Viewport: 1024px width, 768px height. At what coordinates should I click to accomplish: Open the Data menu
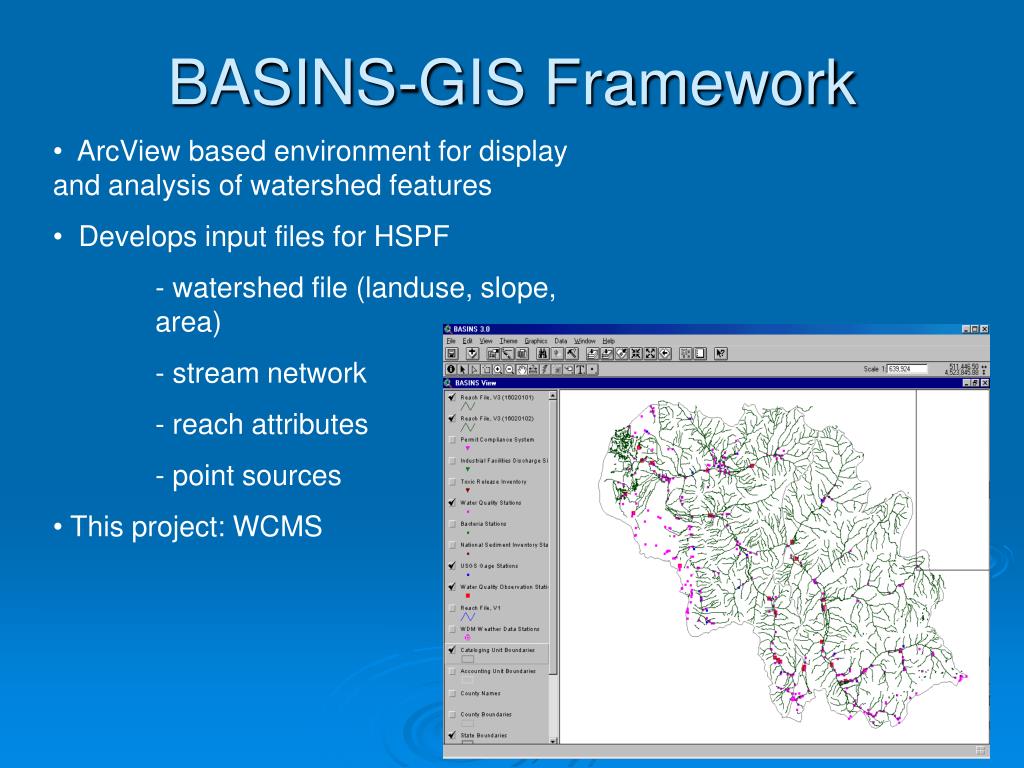click(561, 341)
